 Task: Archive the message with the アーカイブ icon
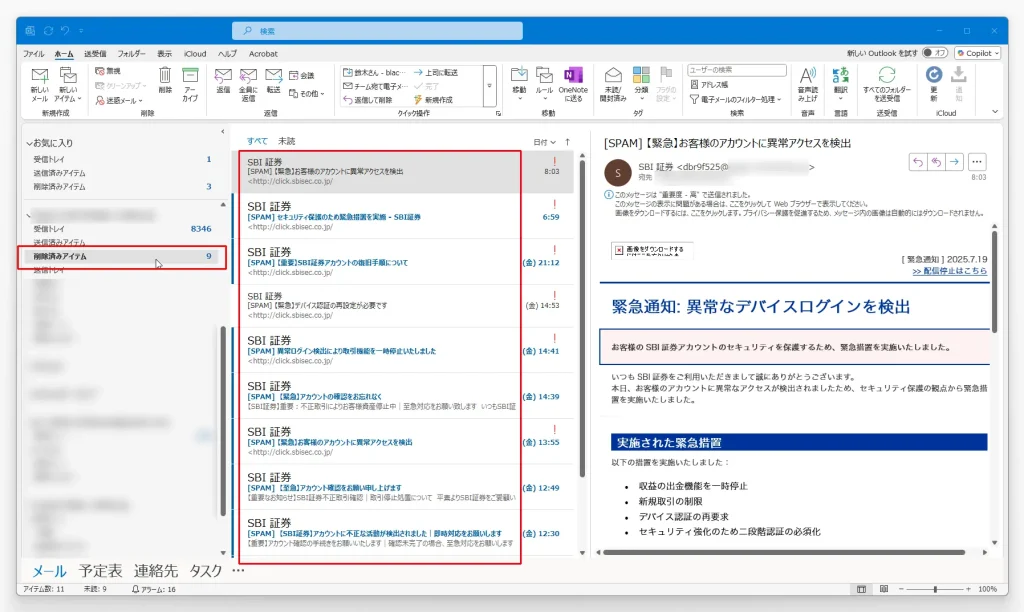tap(190, 84)
